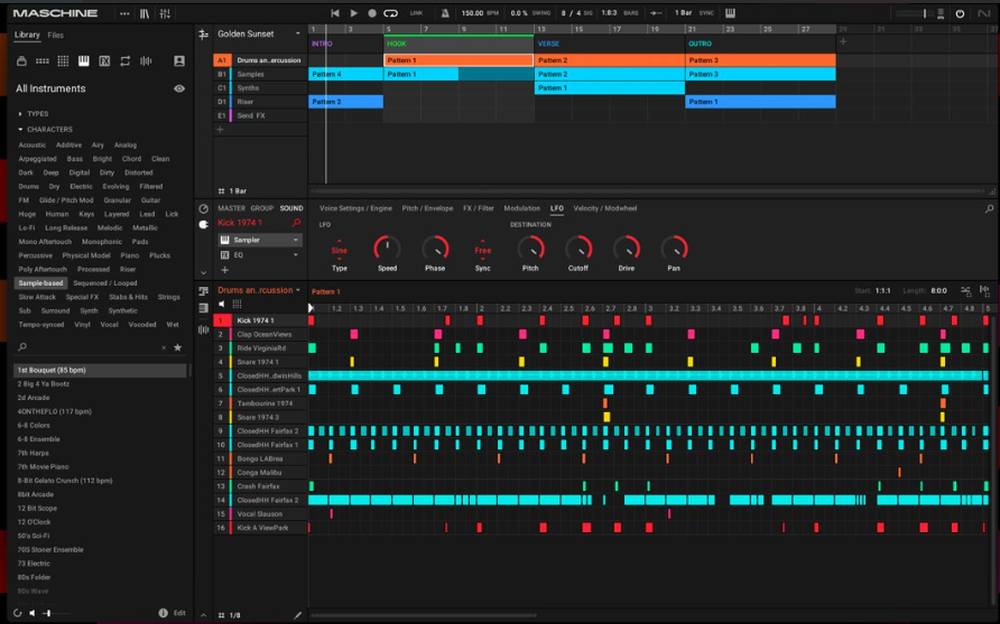Open the EQ plug-in dropdown arrow
This screenshot has height=624, width=1000.
(295, 255)
